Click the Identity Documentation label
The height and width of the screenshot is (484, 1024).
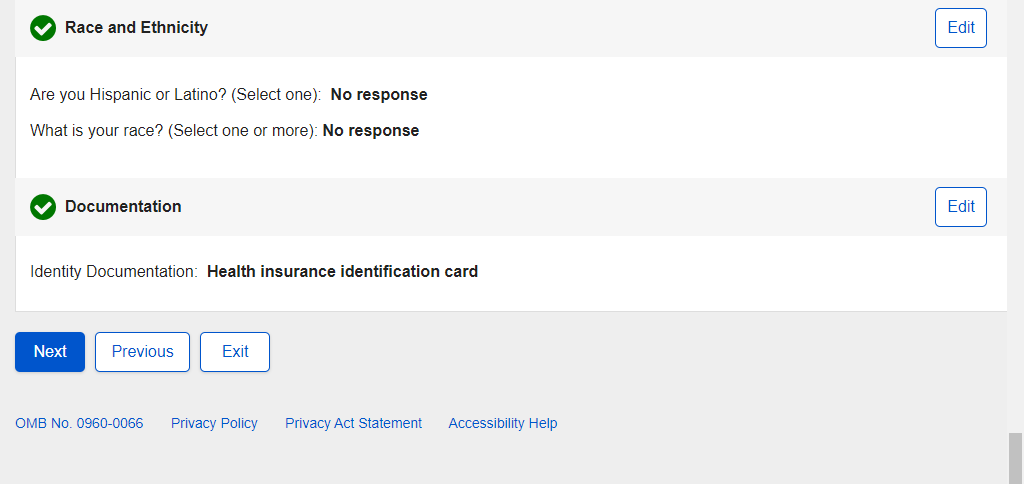(x=114, y=271)
